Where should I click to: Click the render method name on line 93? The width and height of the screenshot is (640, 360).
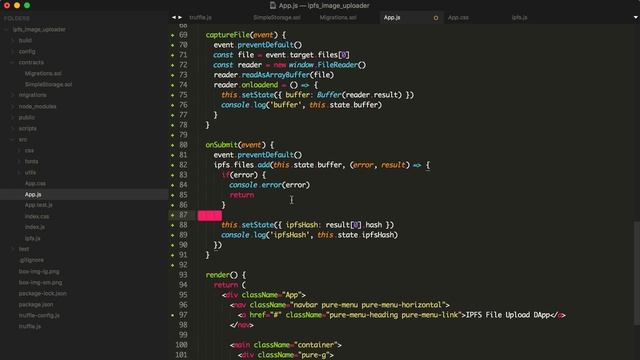[x=218, y=275]
